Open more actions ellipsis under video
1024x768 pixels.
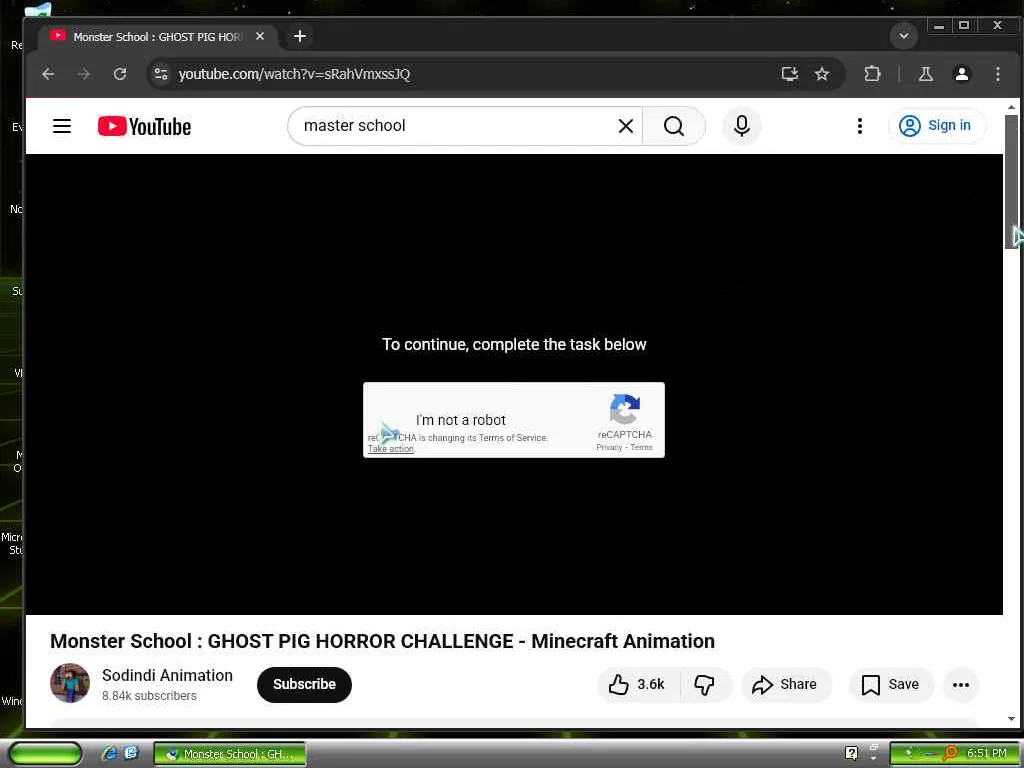(961, 684)
